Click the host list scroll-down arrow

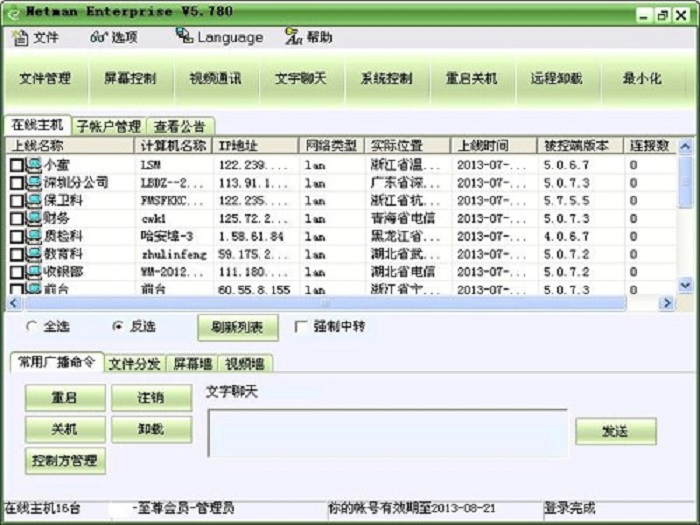tap(686, 284)
